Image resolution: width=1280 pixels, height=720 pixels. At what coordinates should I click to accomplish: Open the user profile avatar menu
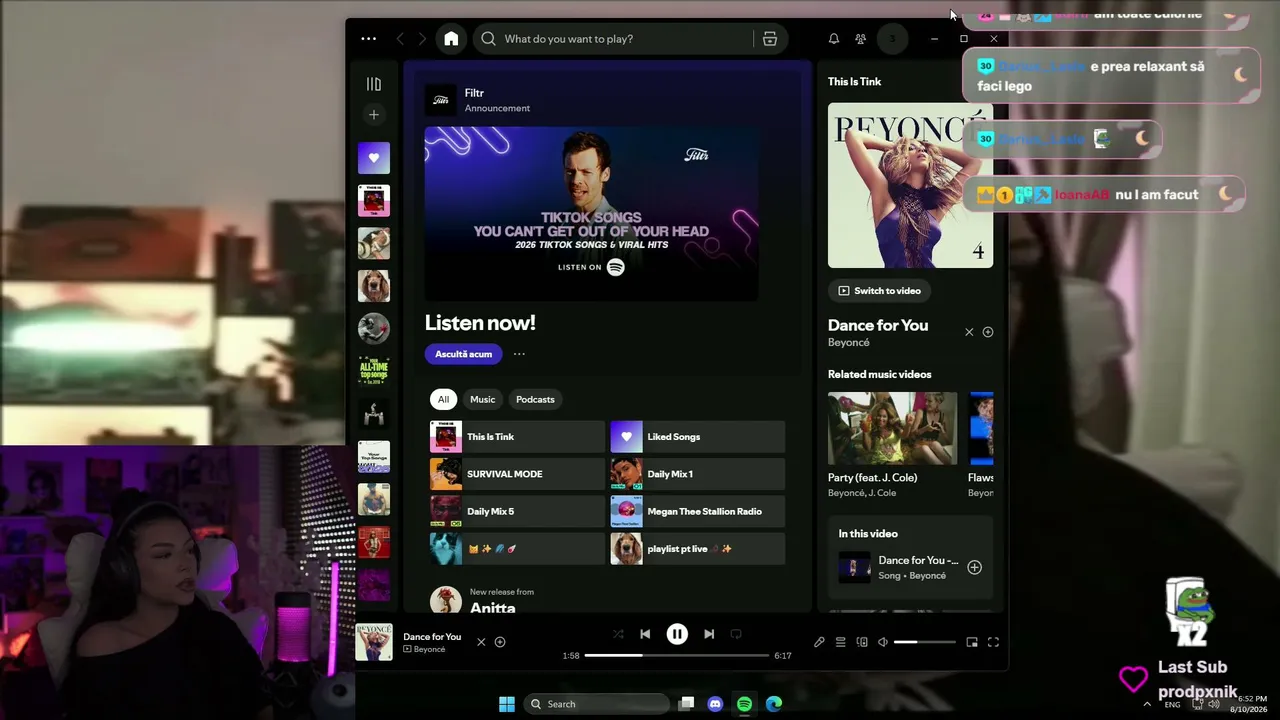892,39
